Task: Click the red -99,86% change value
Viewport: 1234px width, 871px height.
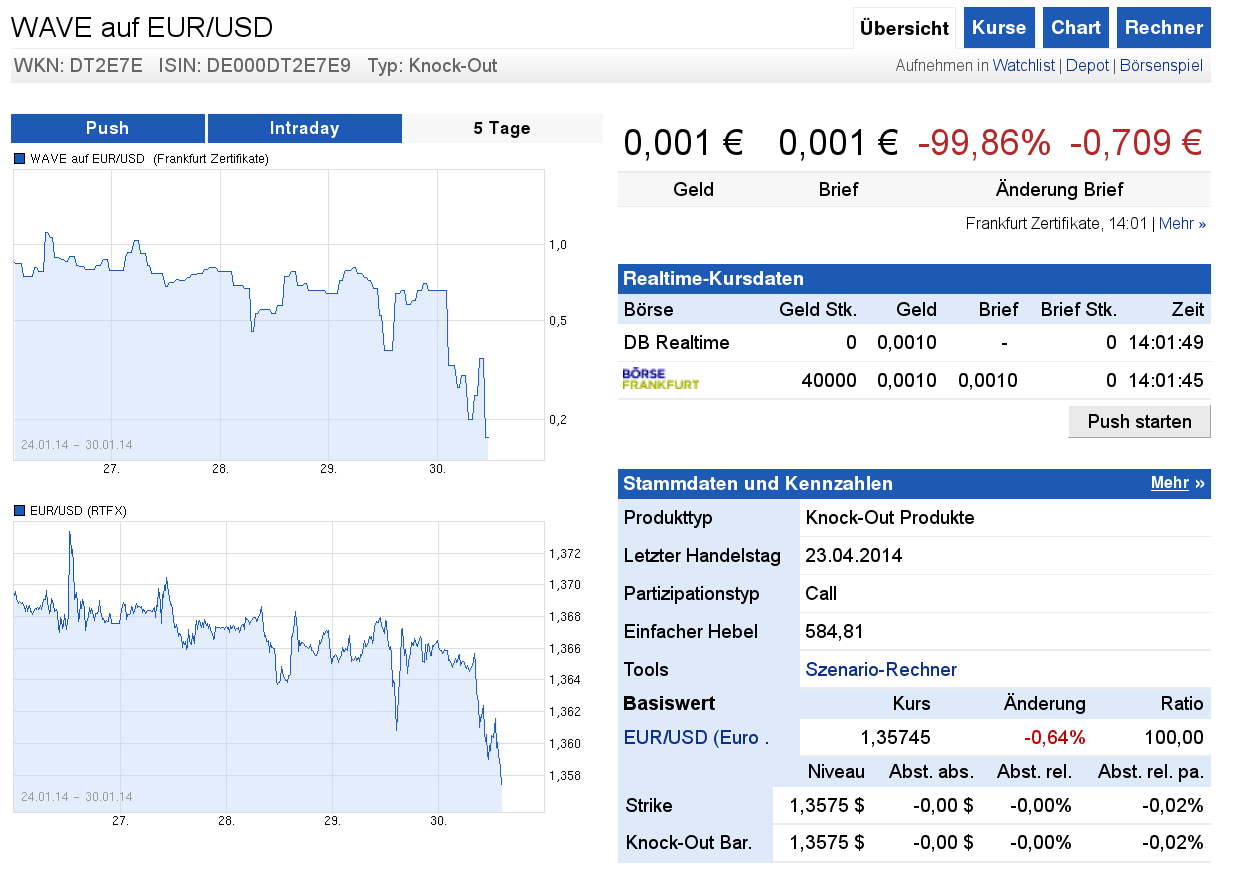Action: (984, 142)
